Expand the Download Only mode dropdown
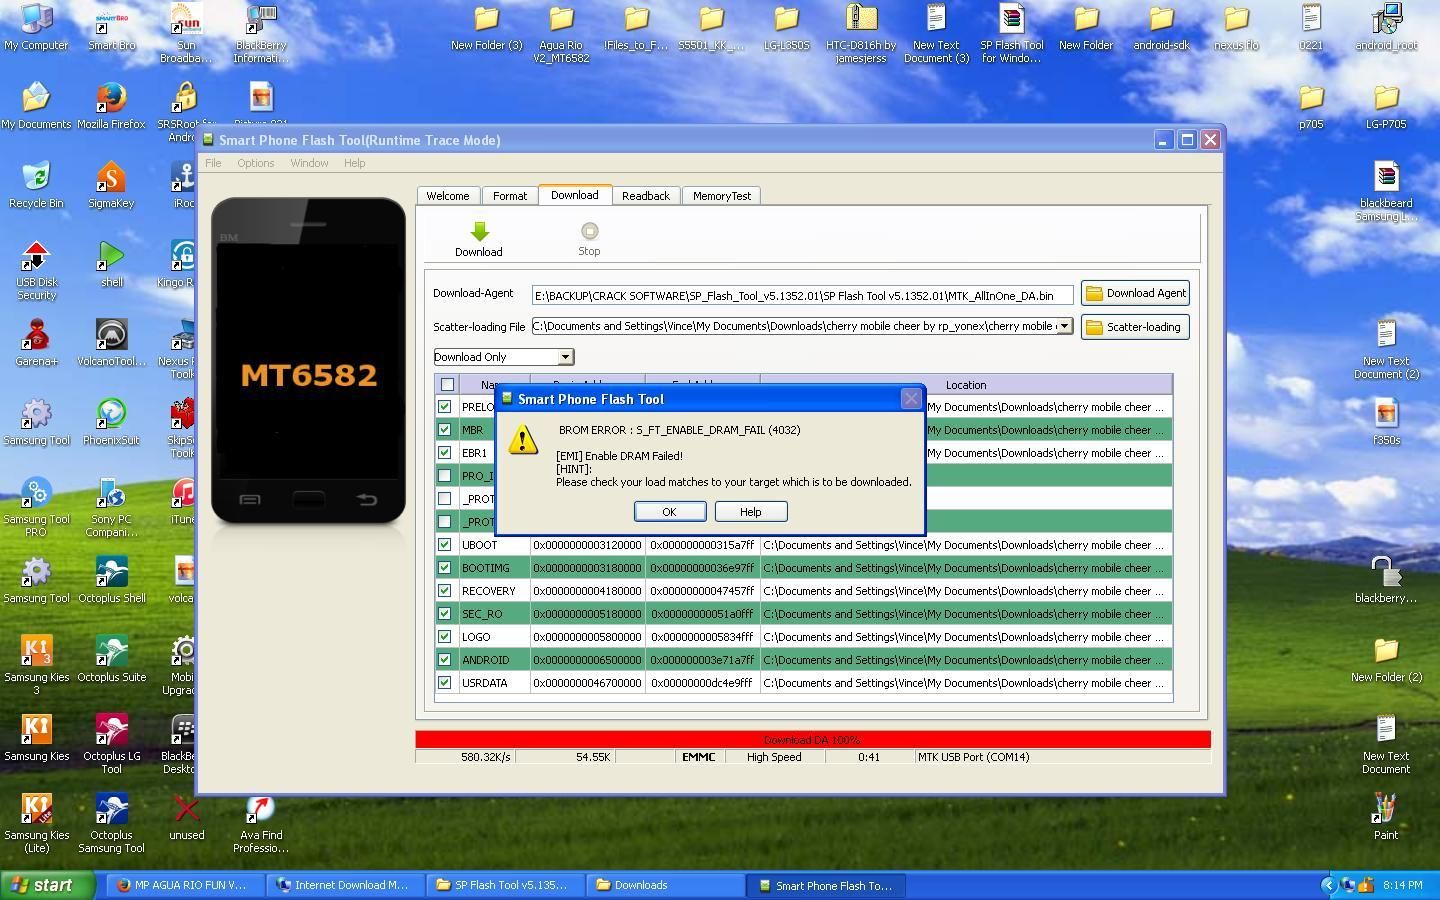 click(x=565, y=357)
